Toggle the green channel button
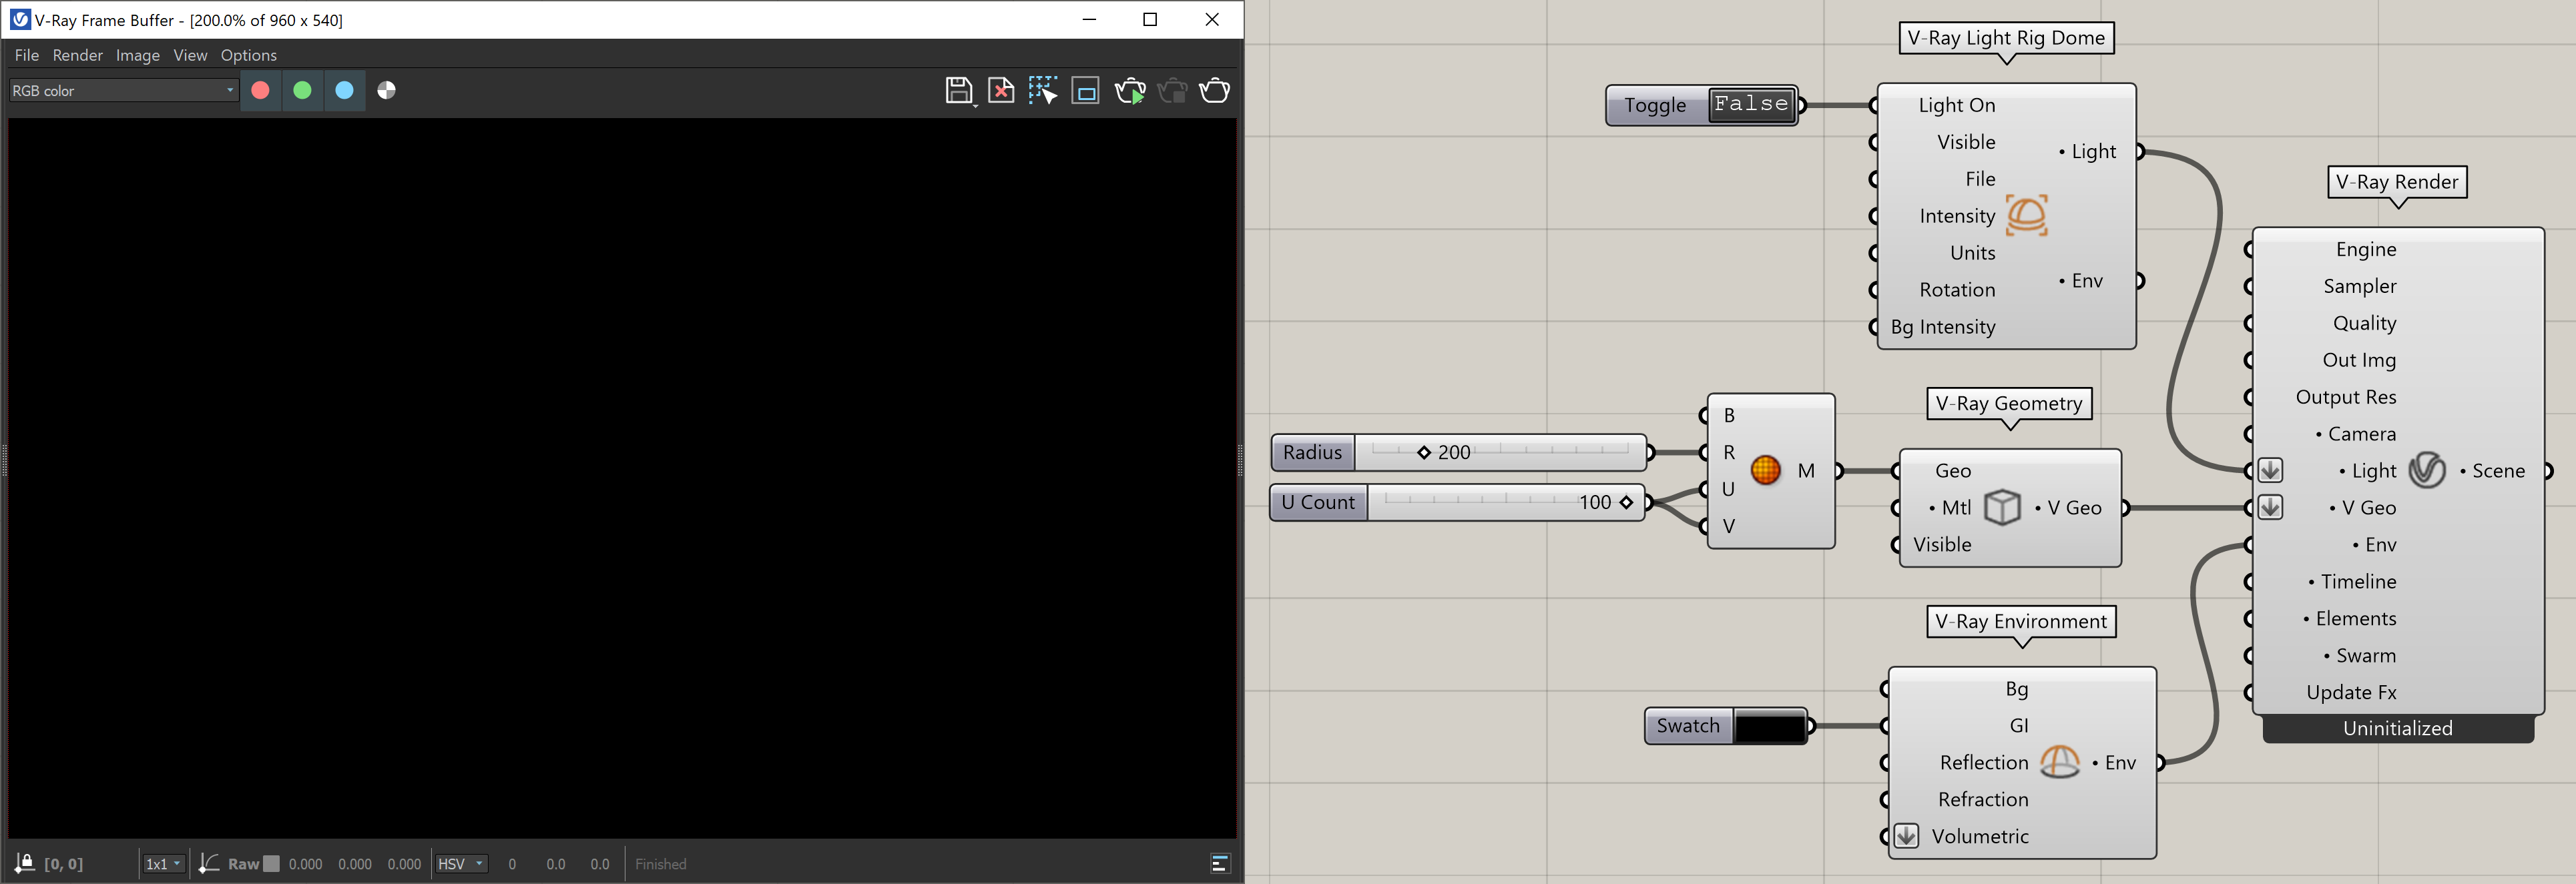 point(302,90)
